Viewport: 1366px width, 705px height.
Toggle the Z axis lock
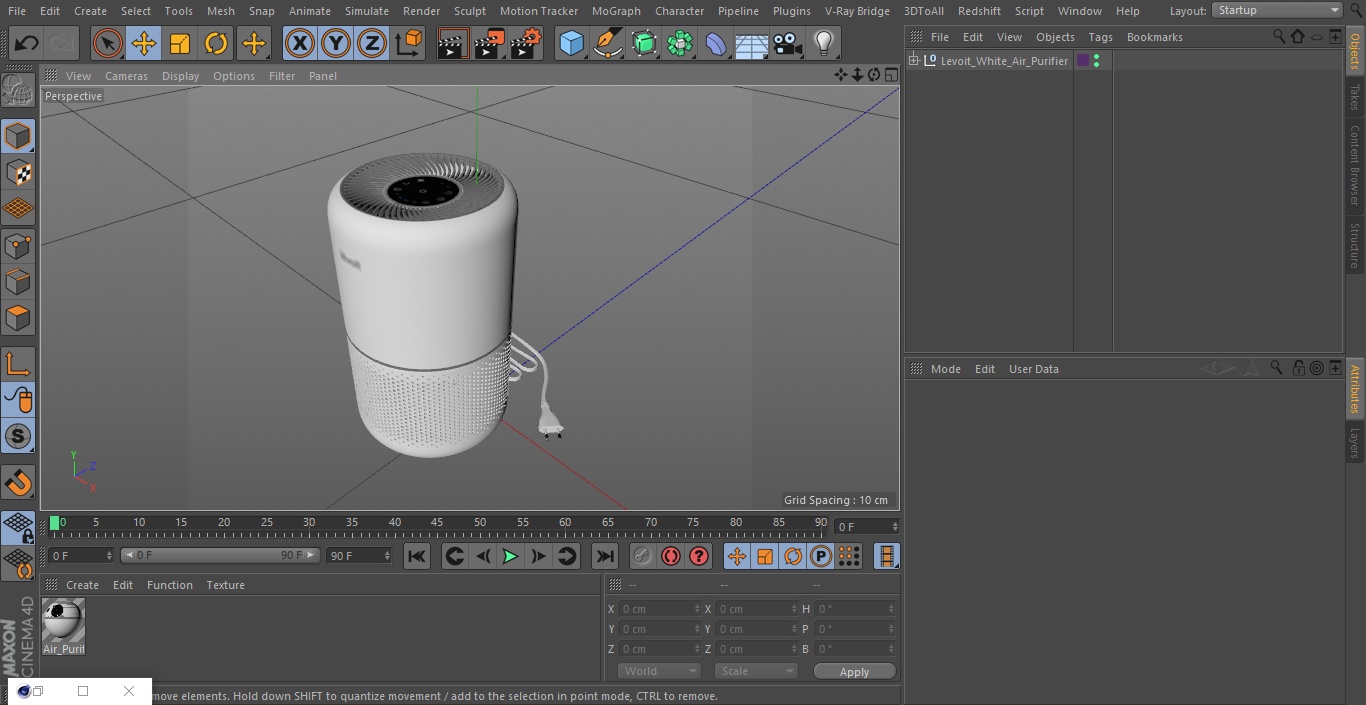[x=372, y=43]
